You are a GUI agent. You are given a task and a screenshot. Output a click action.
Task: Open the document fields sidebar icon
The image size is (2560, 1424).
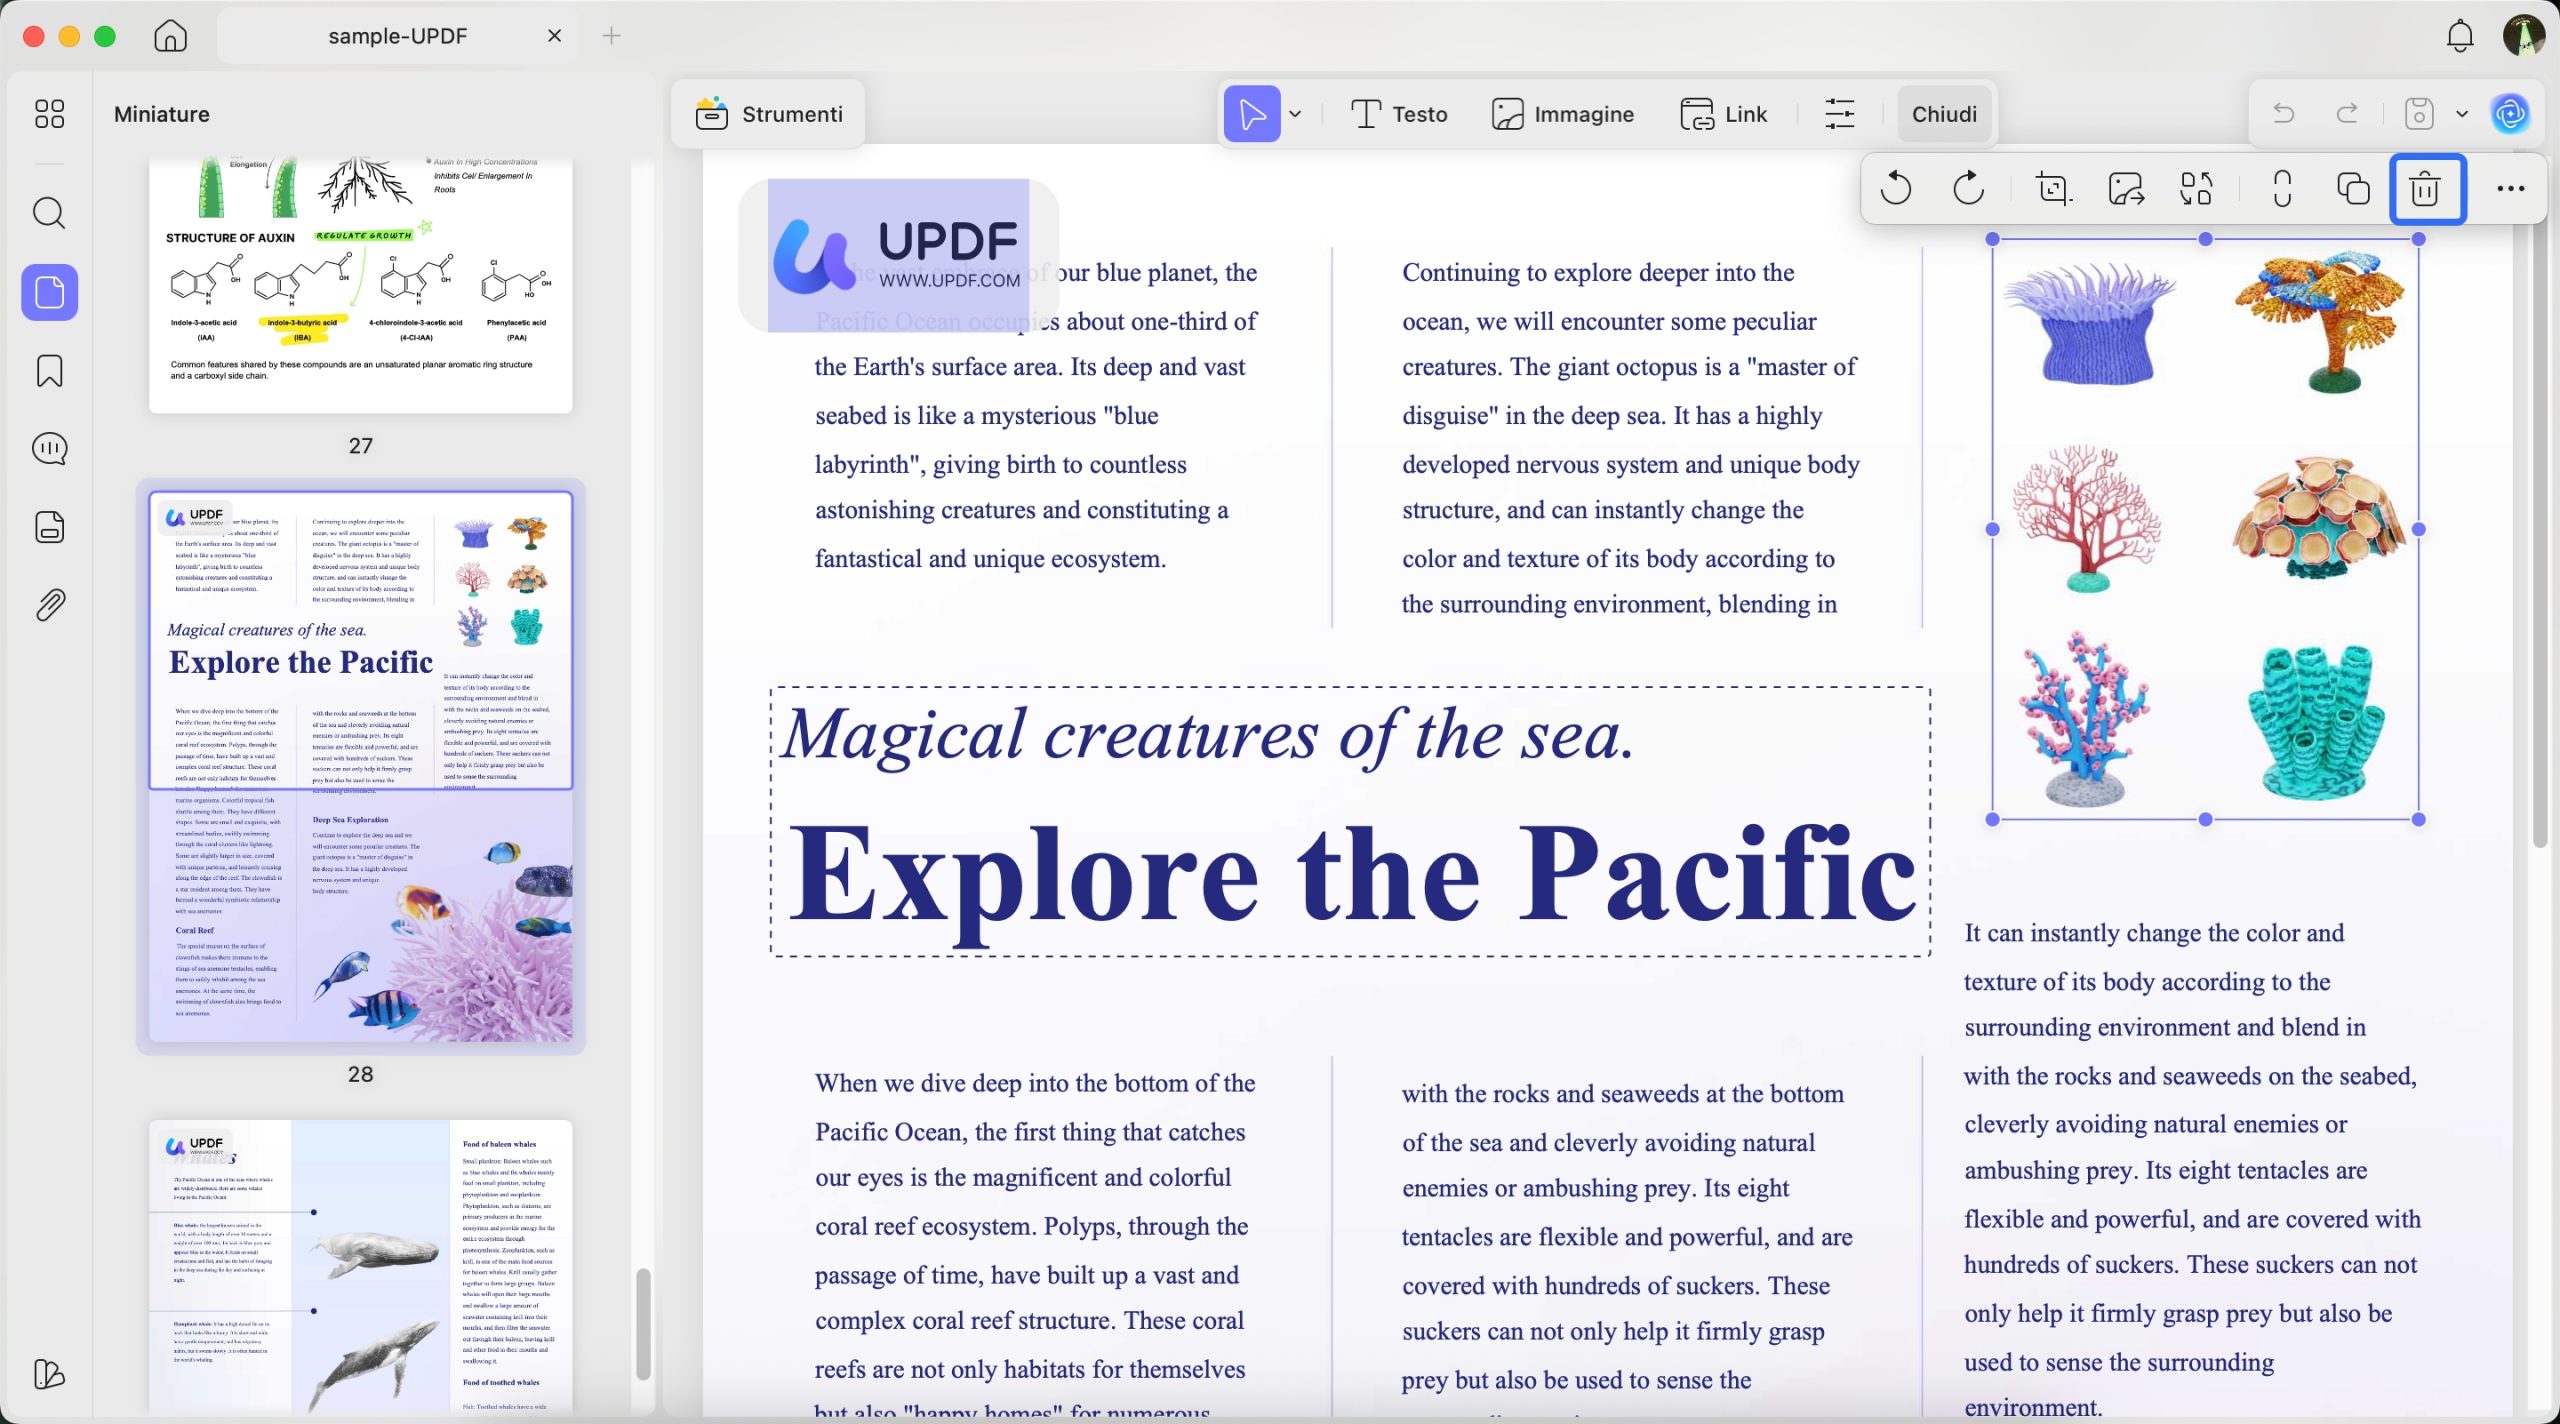[x=49, y=527]
